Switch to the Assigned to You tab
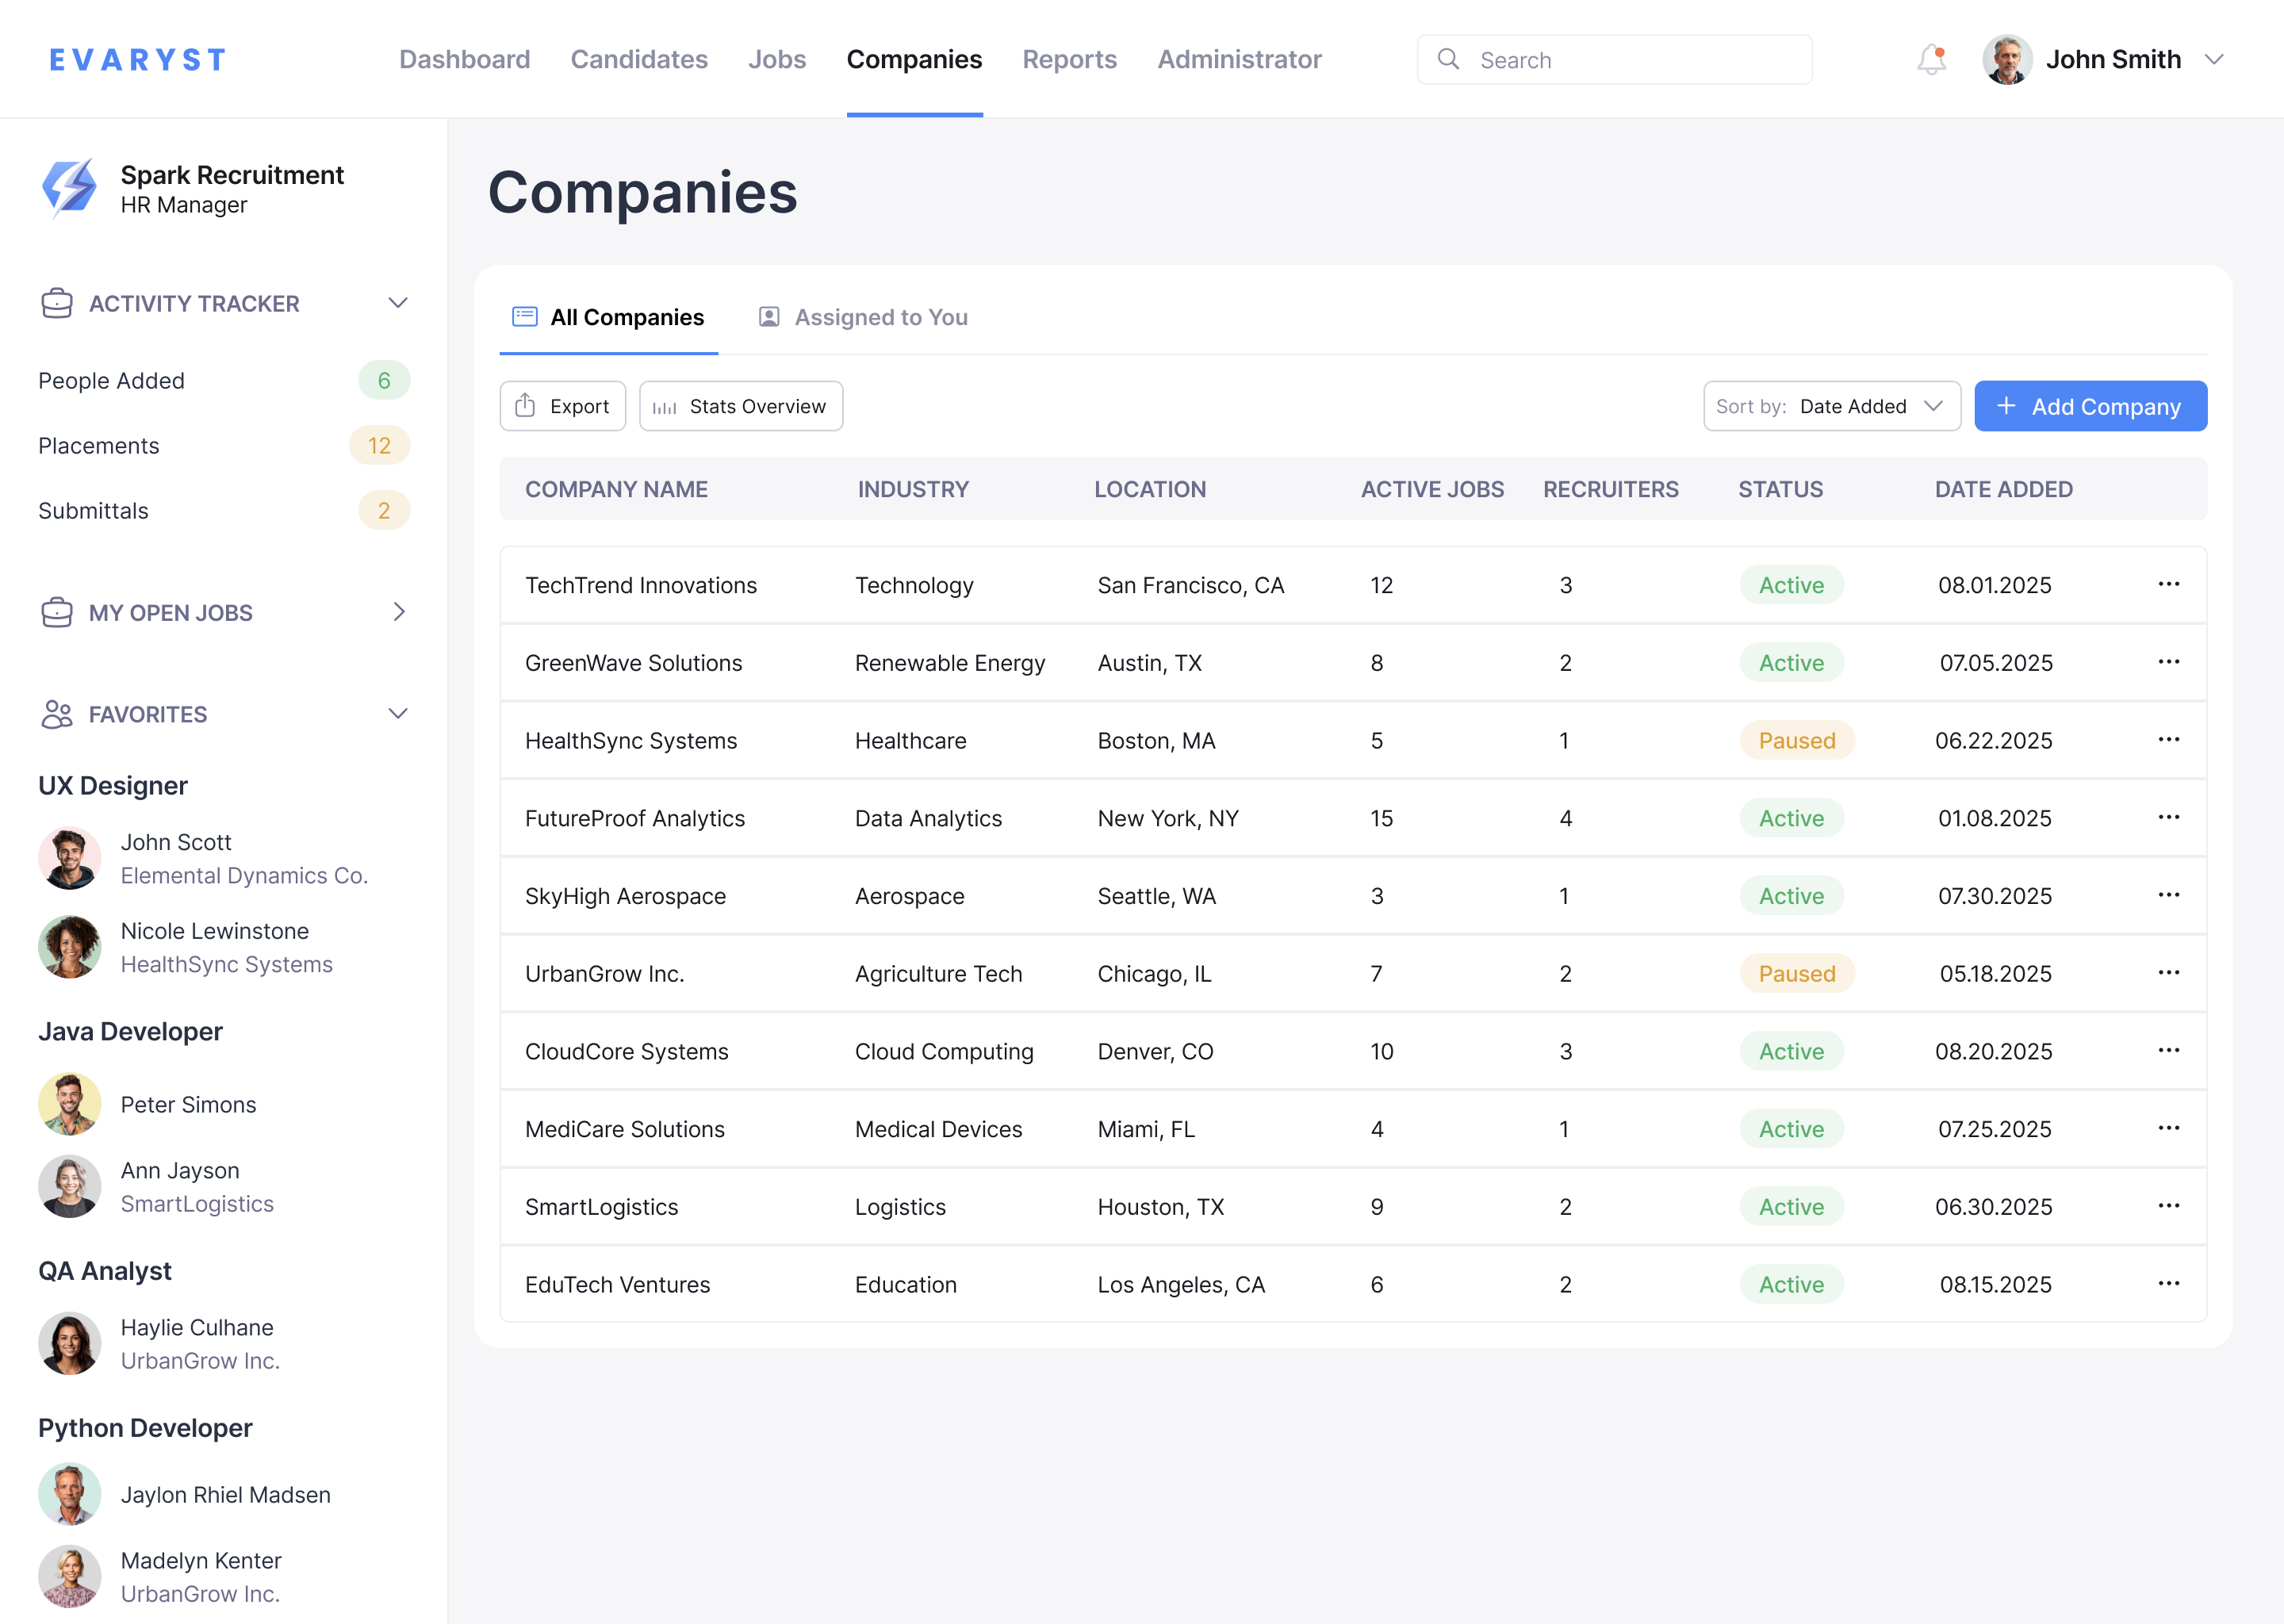 pos(861,317)
